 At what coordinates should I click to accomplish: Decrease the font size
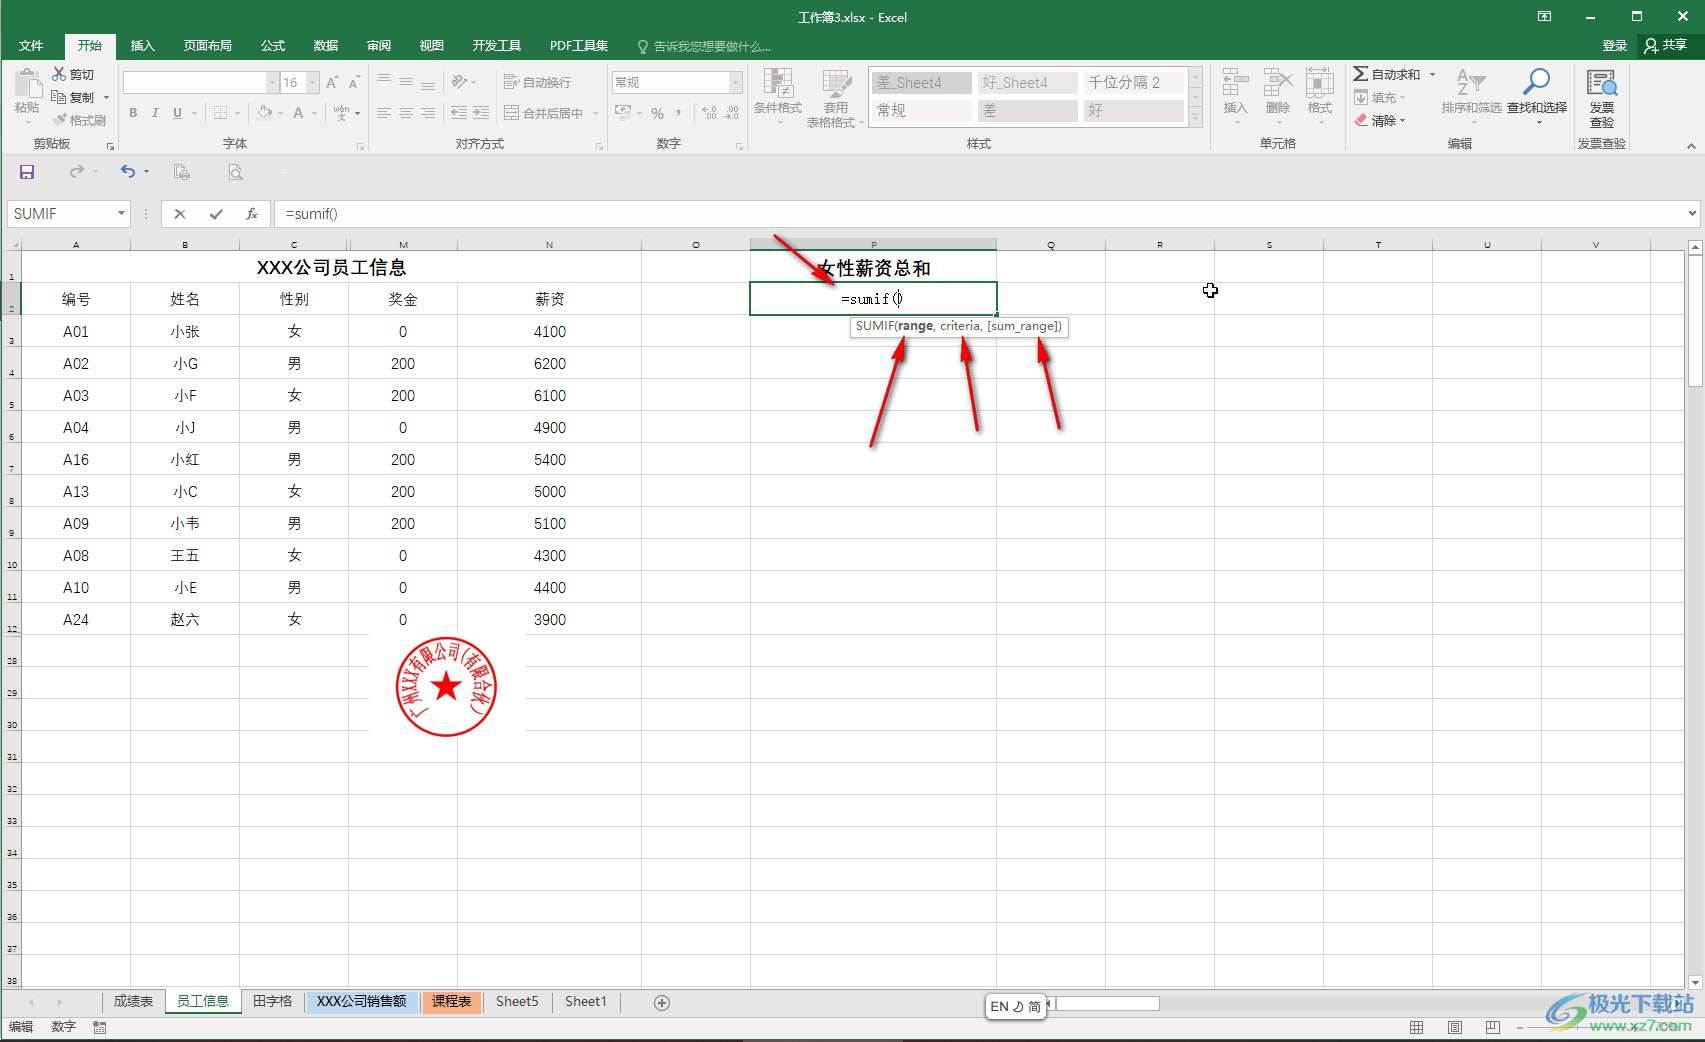coord(354,82)
